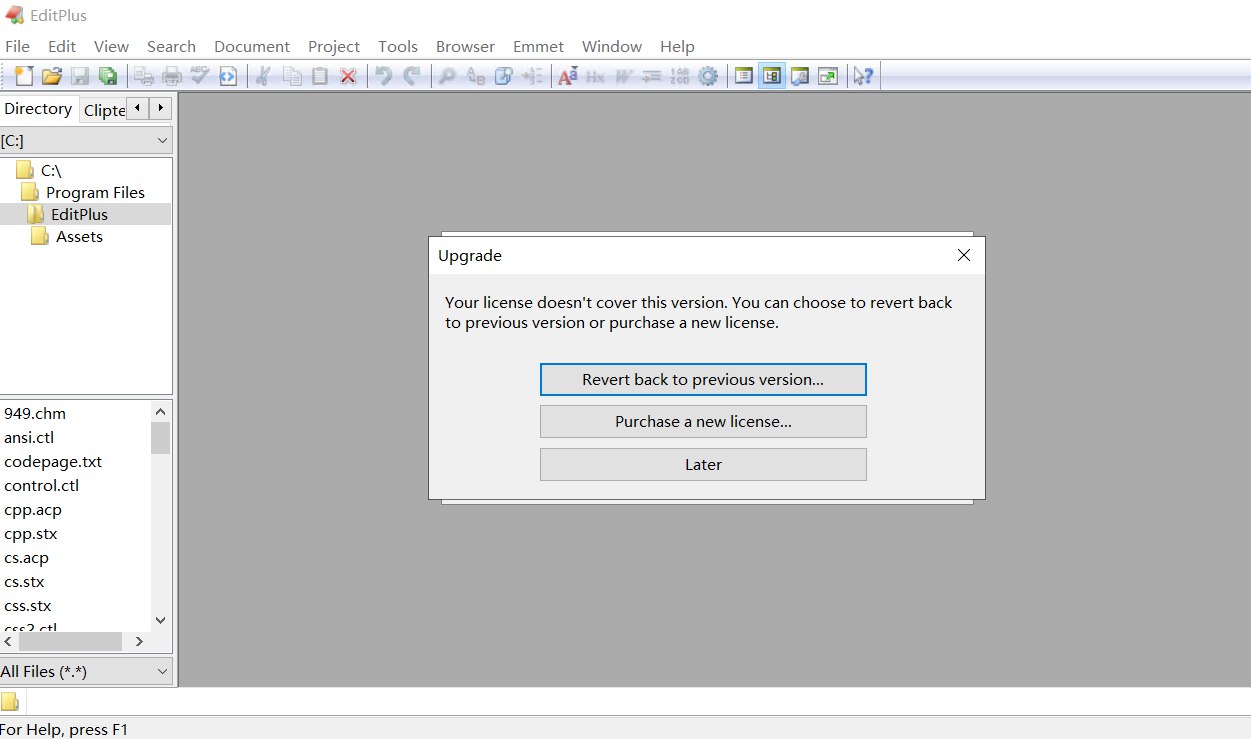The width and height of the screenshot is (1251, 739).
Task: Click the Redo arrow icon
Action: point(412,76)
